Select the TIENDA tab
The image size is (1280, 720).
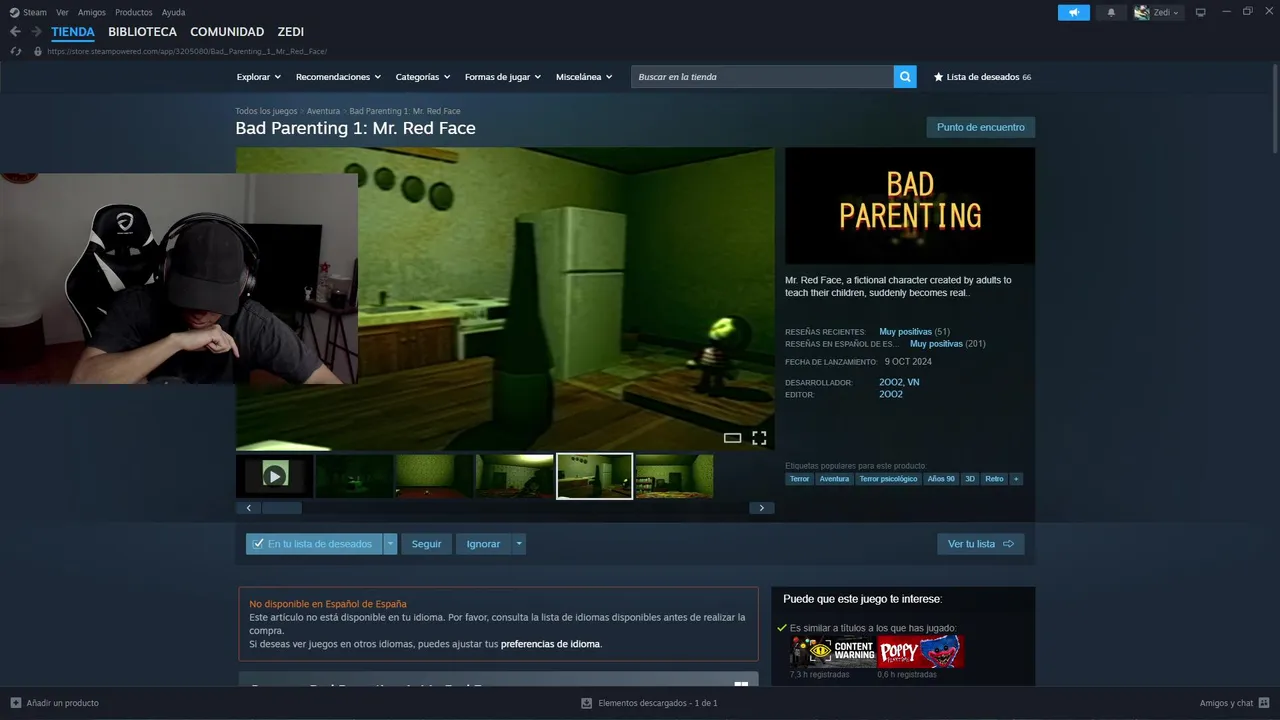pyautogui.click(x=73, y=32)
